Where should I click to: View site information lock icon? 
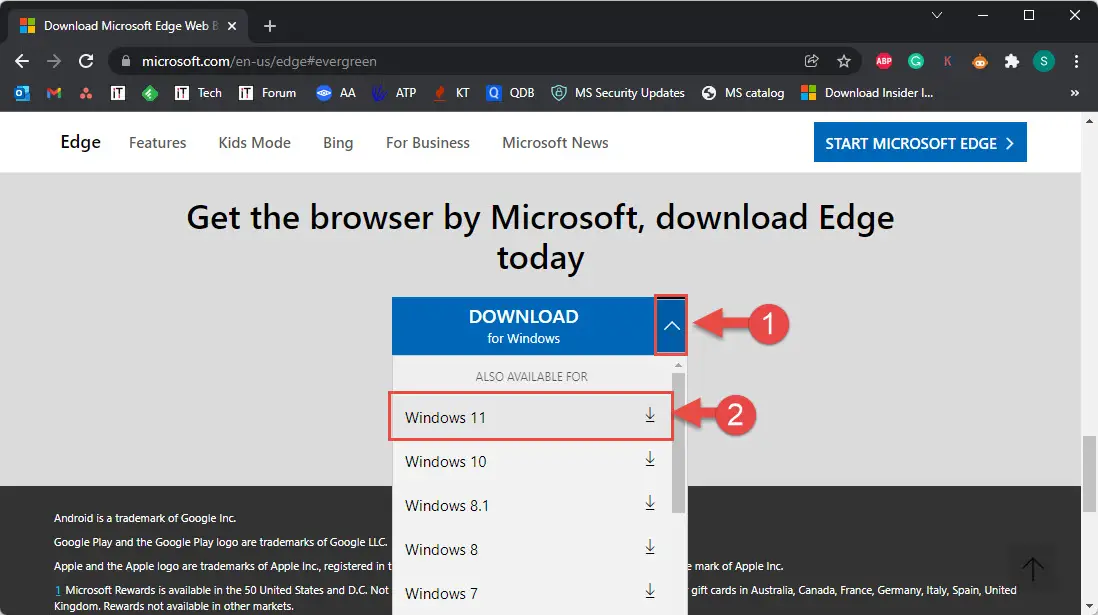126,61
